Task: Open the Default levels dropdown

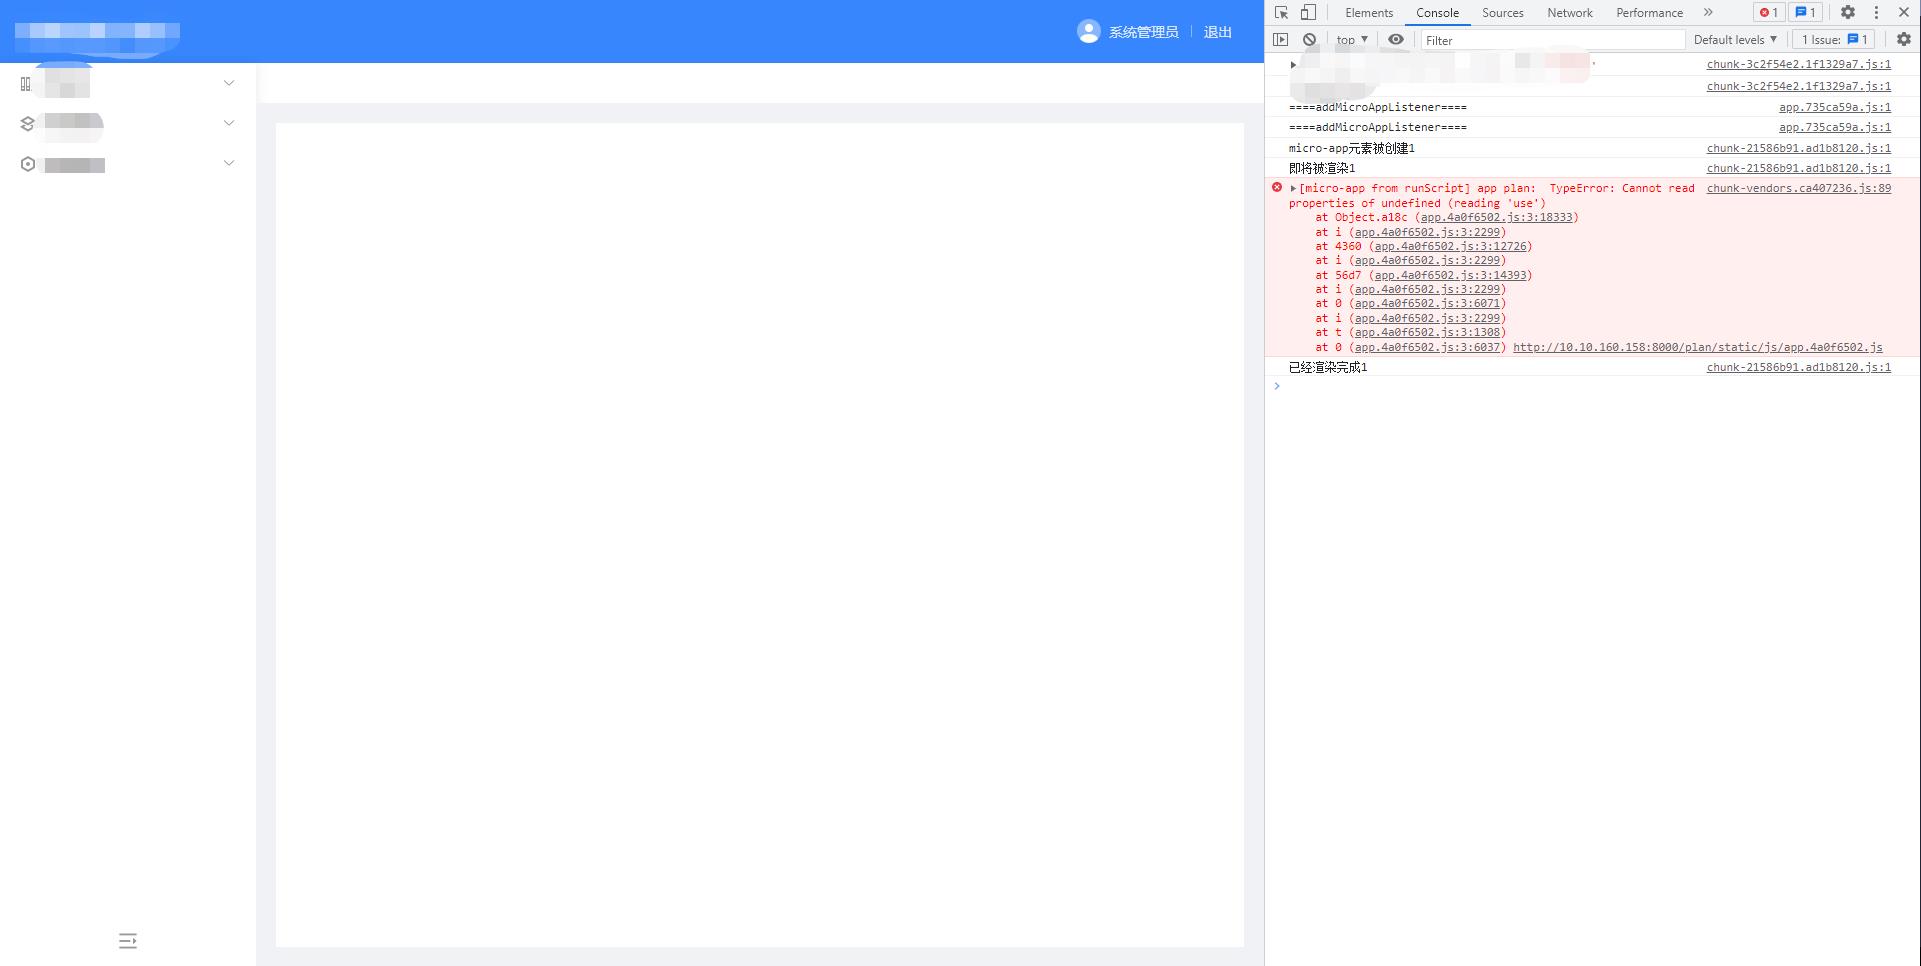Action: click(x=1735, y=40)
